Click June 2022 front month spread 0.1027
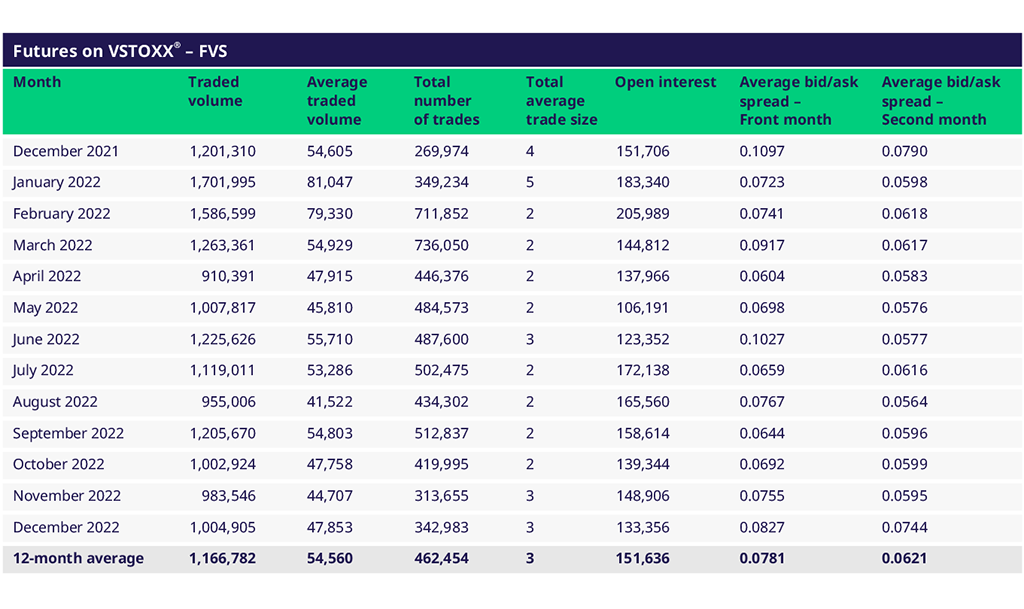Viewport: 1024px width, 609px height. [x=762, y=339]
